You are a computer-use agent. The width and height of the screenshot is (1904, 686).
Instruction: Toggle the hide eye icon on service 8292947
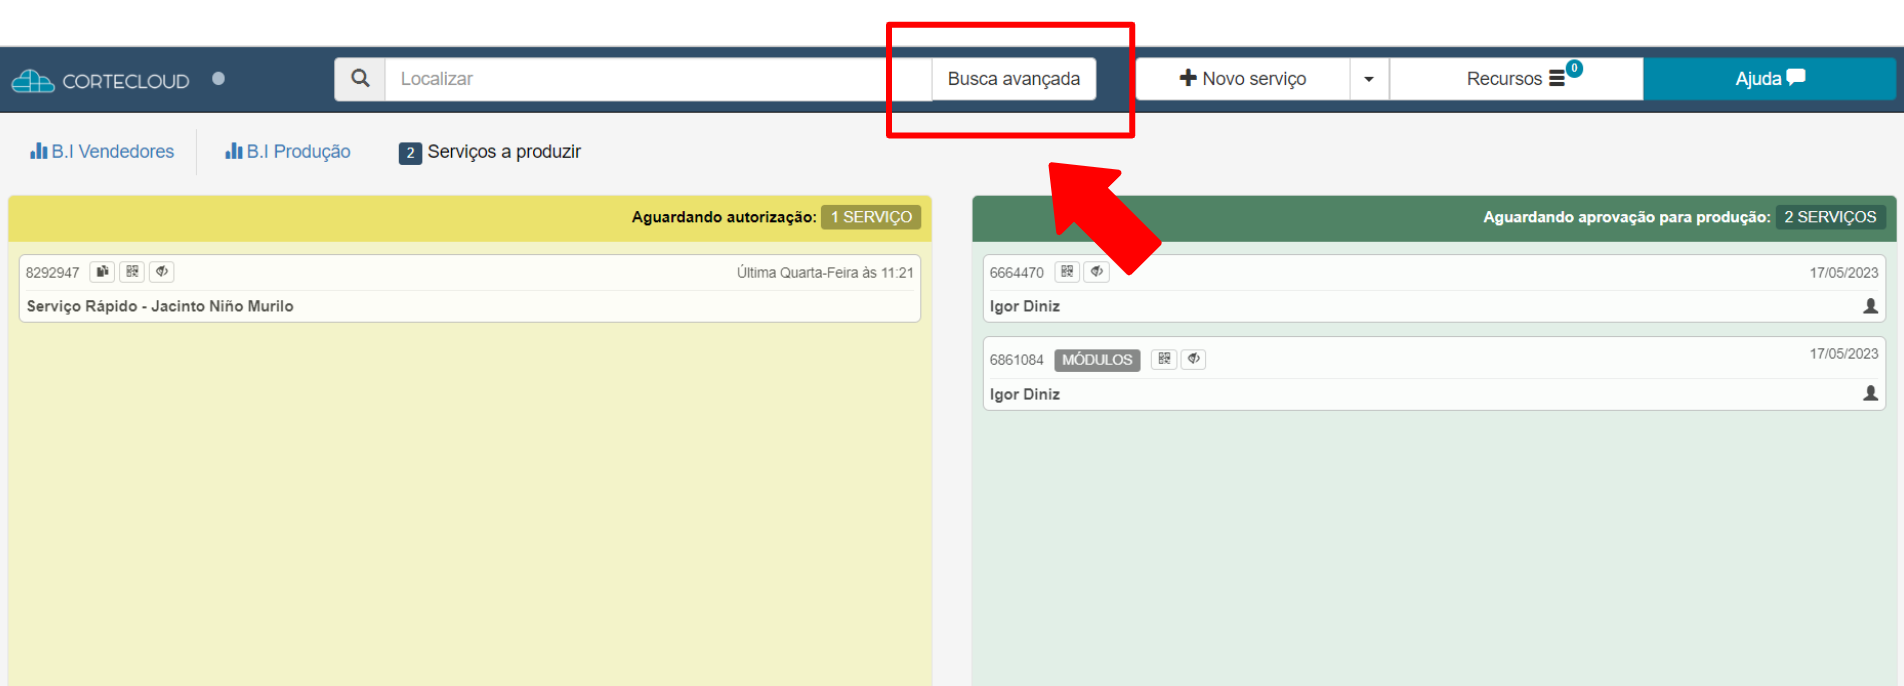[x=162, y=271]
